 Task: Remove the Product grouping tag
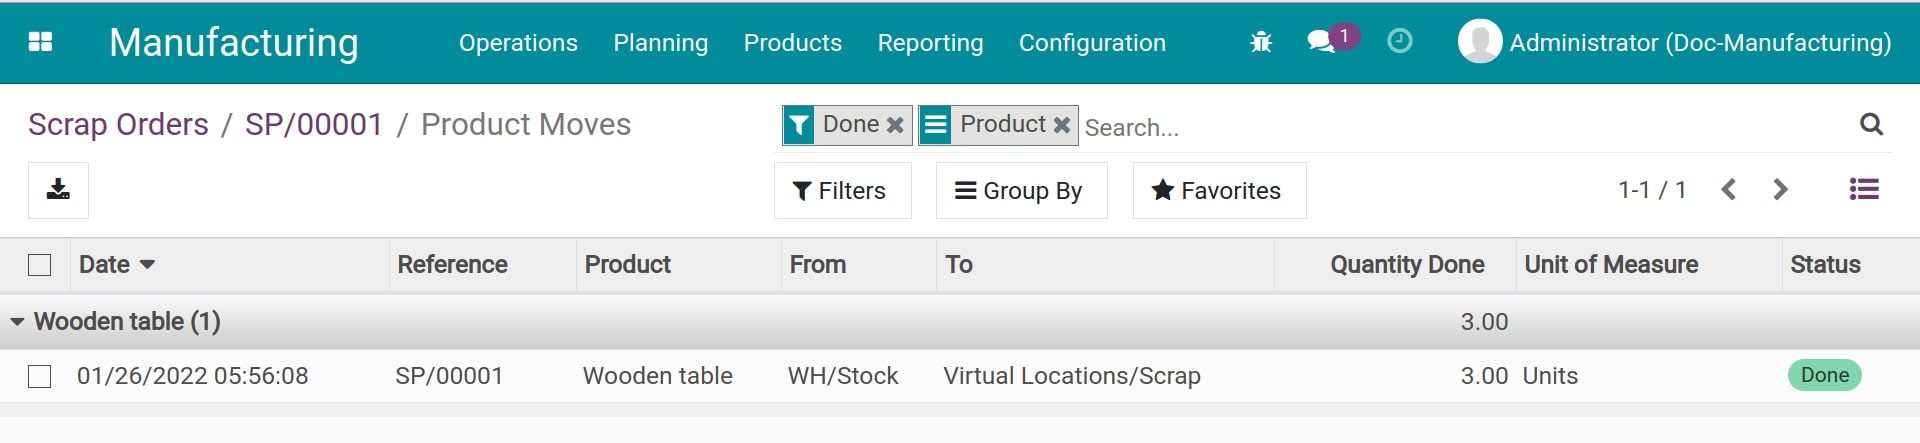(x=1062, y=125)
